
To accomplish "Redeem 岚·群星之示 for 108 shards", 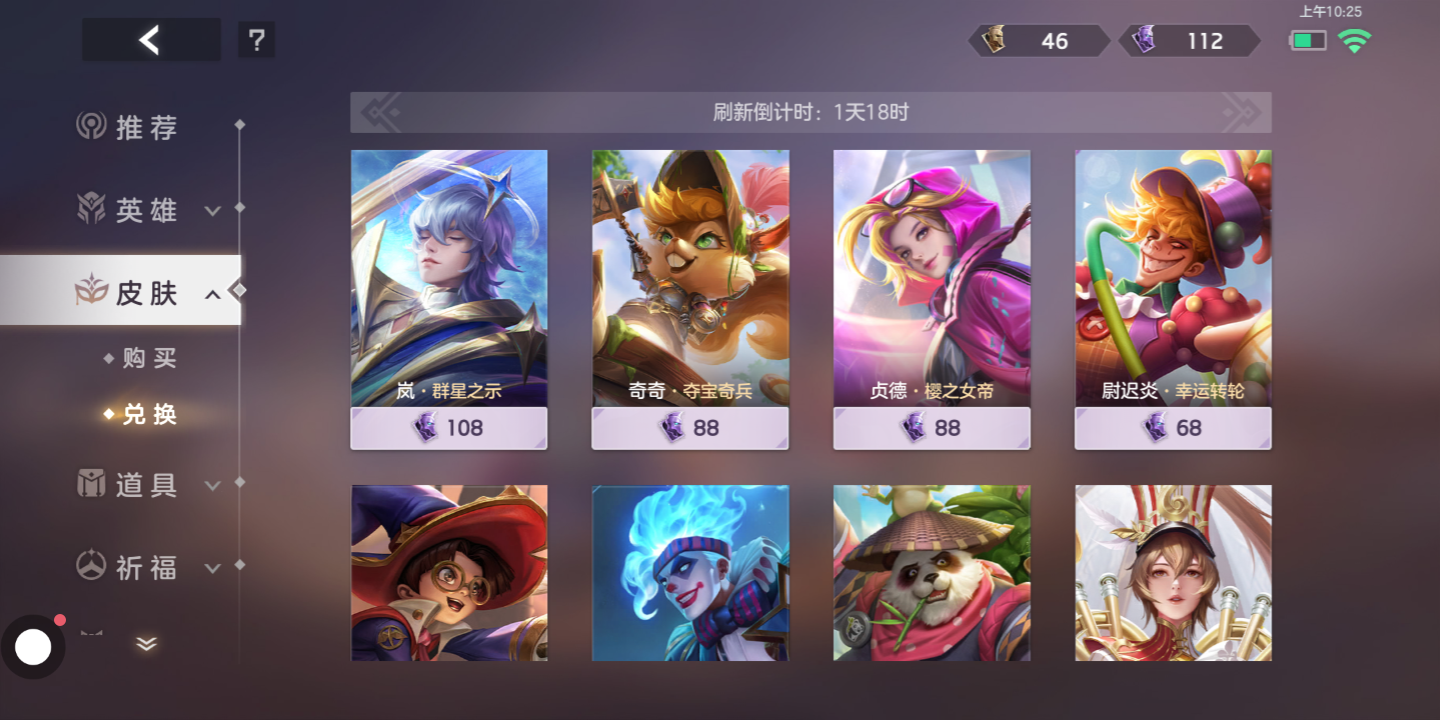I will (x=449, y=428).
